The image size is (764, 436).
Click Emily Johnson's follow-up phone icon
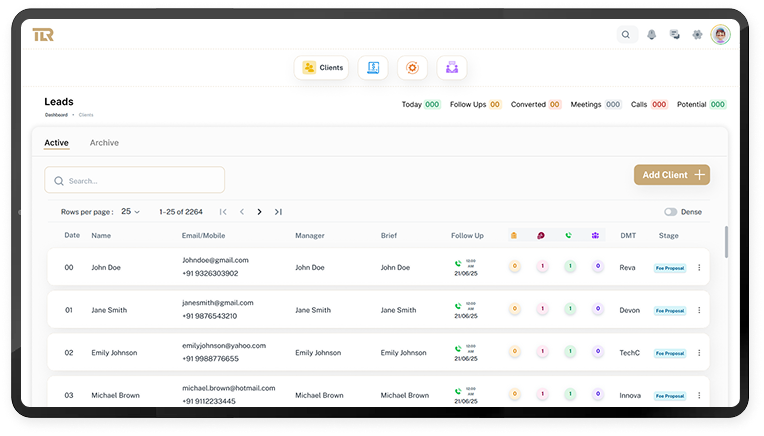pos(458,349)
